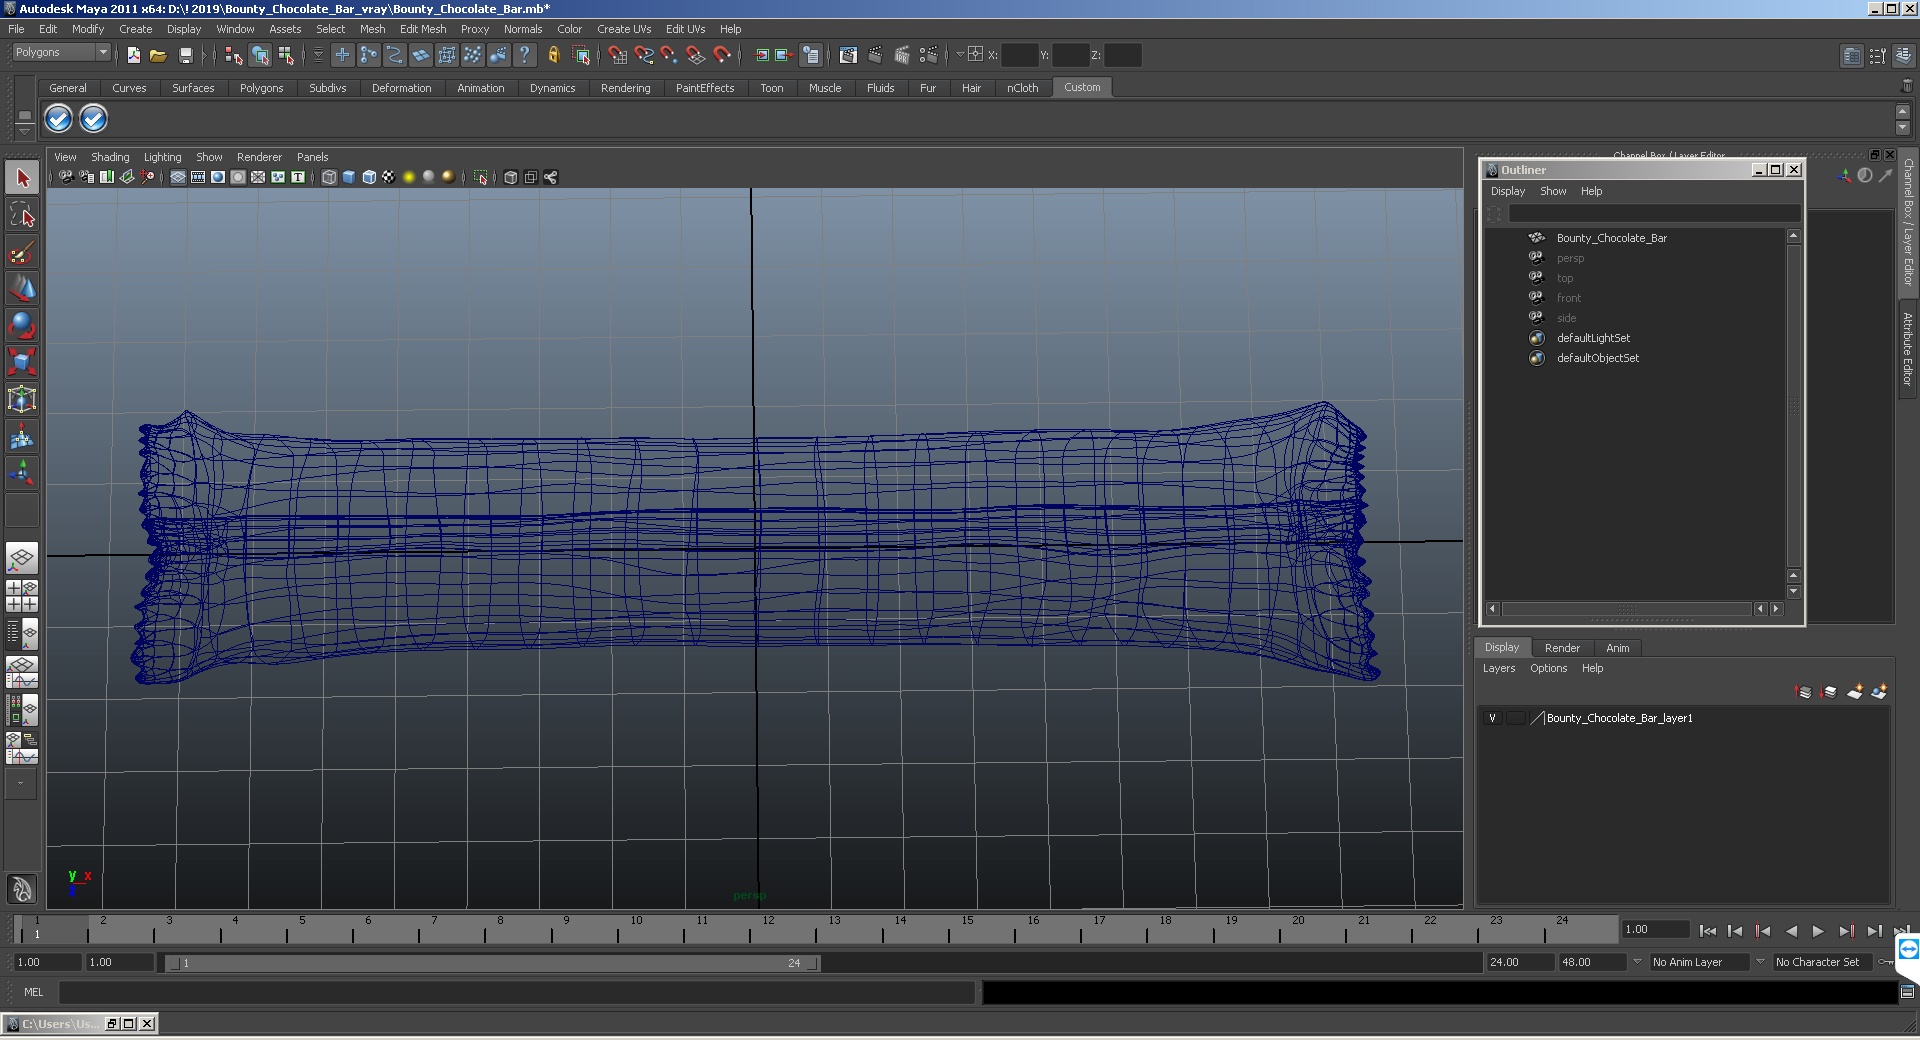1920x1040 pixels.
Task: Activate the Lasso select tool
Action: pos(22,215)
